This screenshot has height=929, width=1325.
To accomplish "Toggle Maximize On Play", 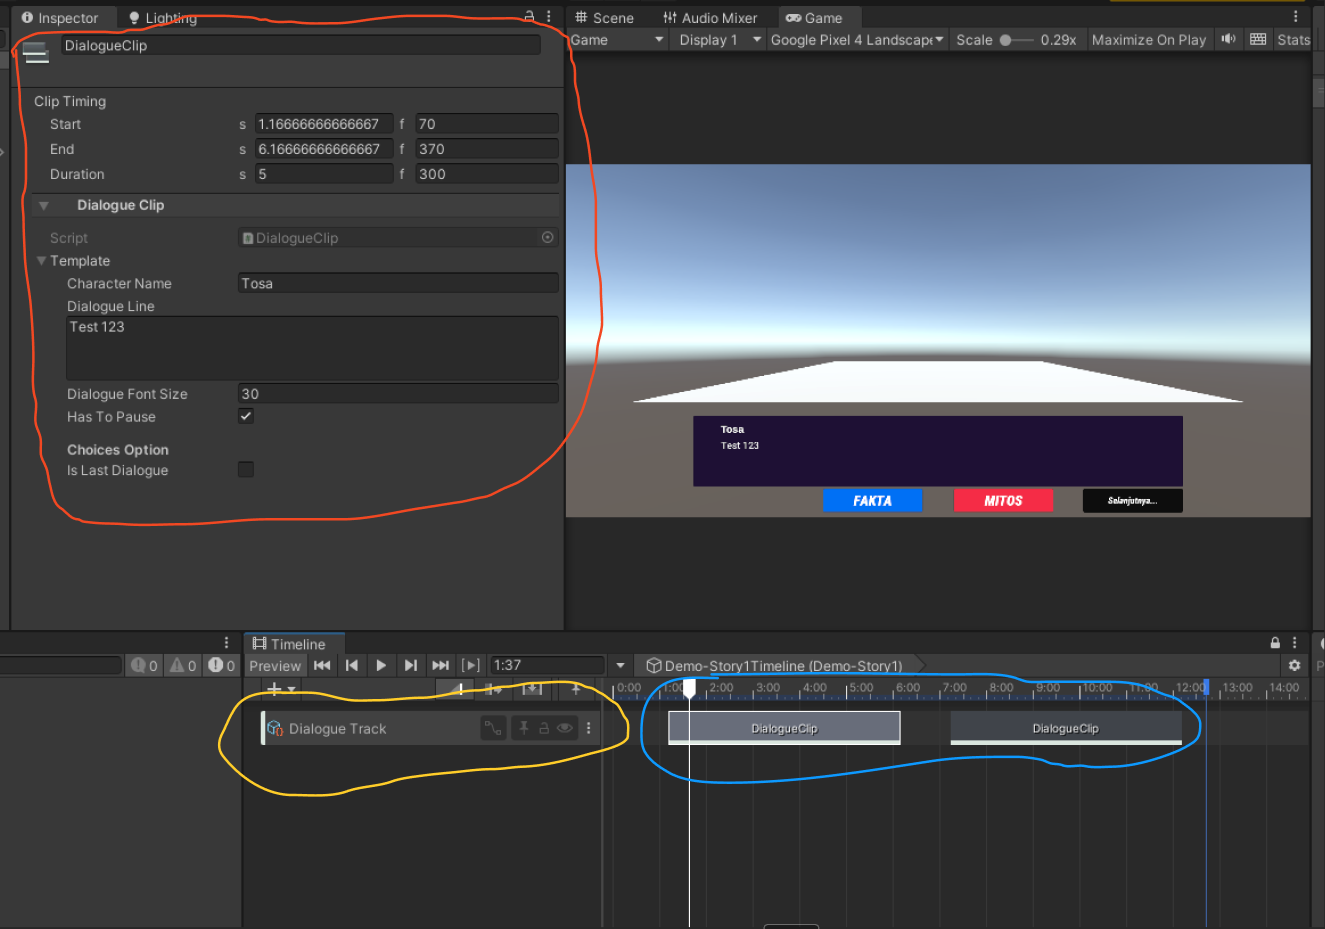I will 1148,40.
